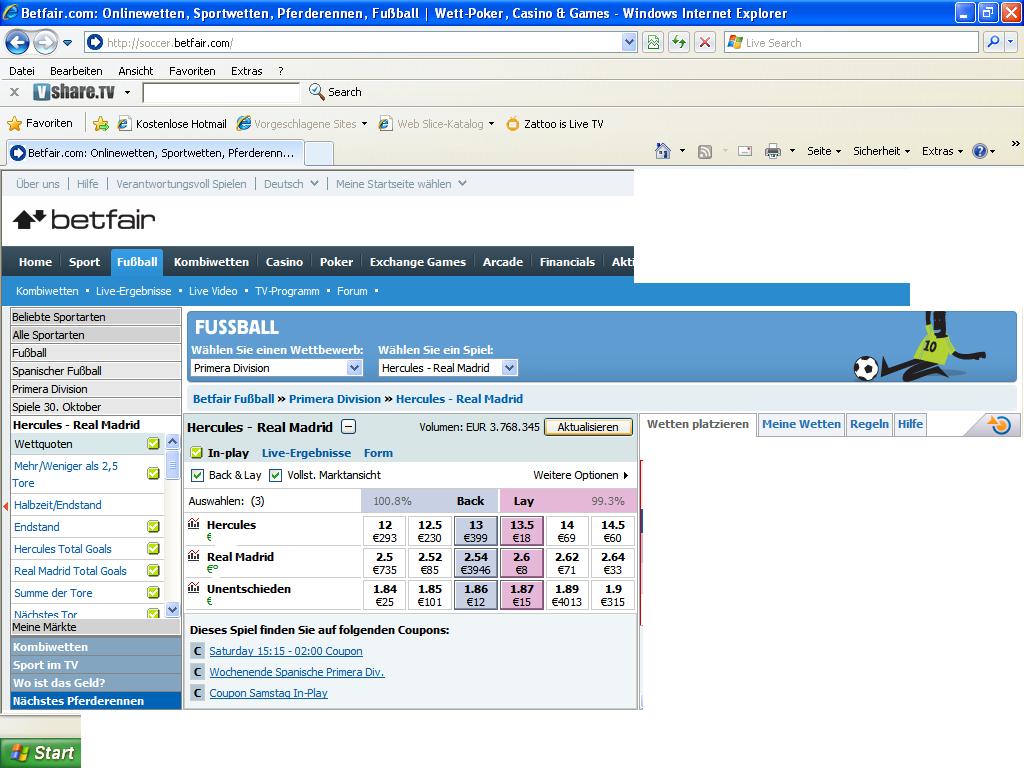Close the Vshare.TV toolbar
This screenshot has width=1024, height=768.
14,92
